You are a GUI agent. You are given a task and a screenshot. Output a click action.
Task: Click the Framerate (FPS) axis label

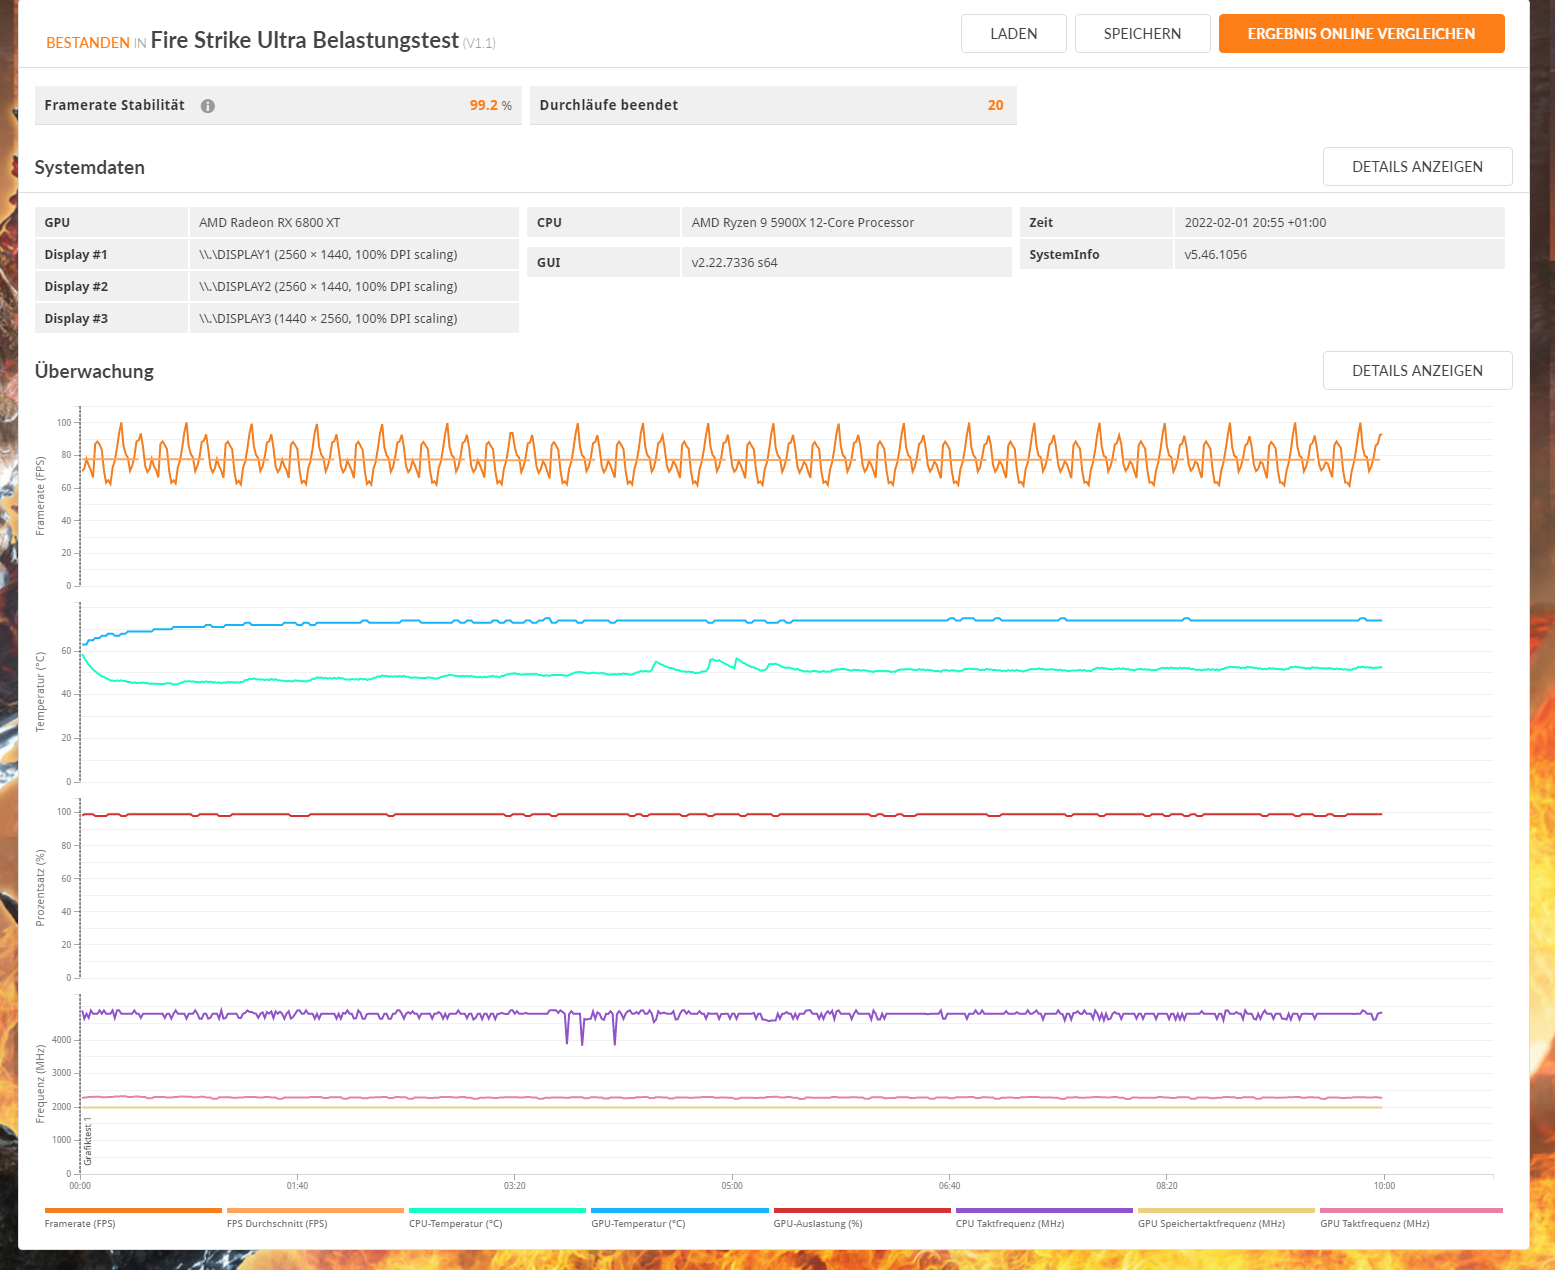click(41, 496)
